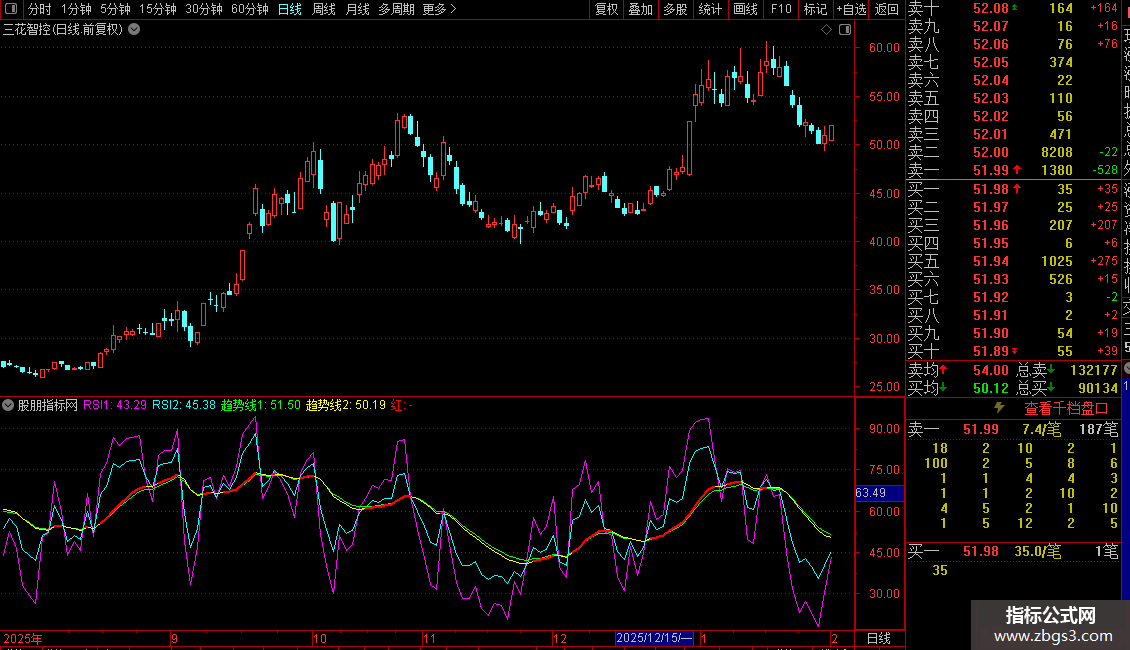This screenshot has width=1130, height=650.
Task: Open the F10 company info
Action: pos(780,9)
